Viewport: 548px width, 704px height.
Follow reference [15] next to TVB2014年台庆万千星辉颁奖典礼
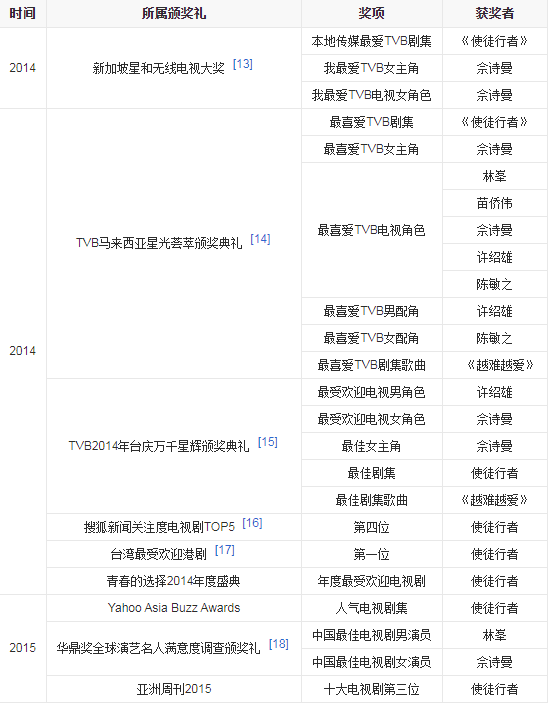coord(267,442)
